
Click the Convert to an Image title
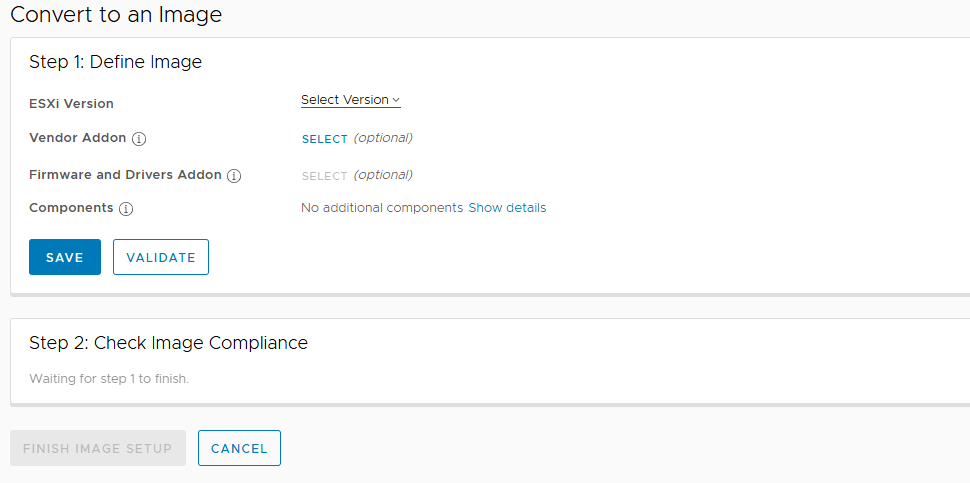(116, 14)
